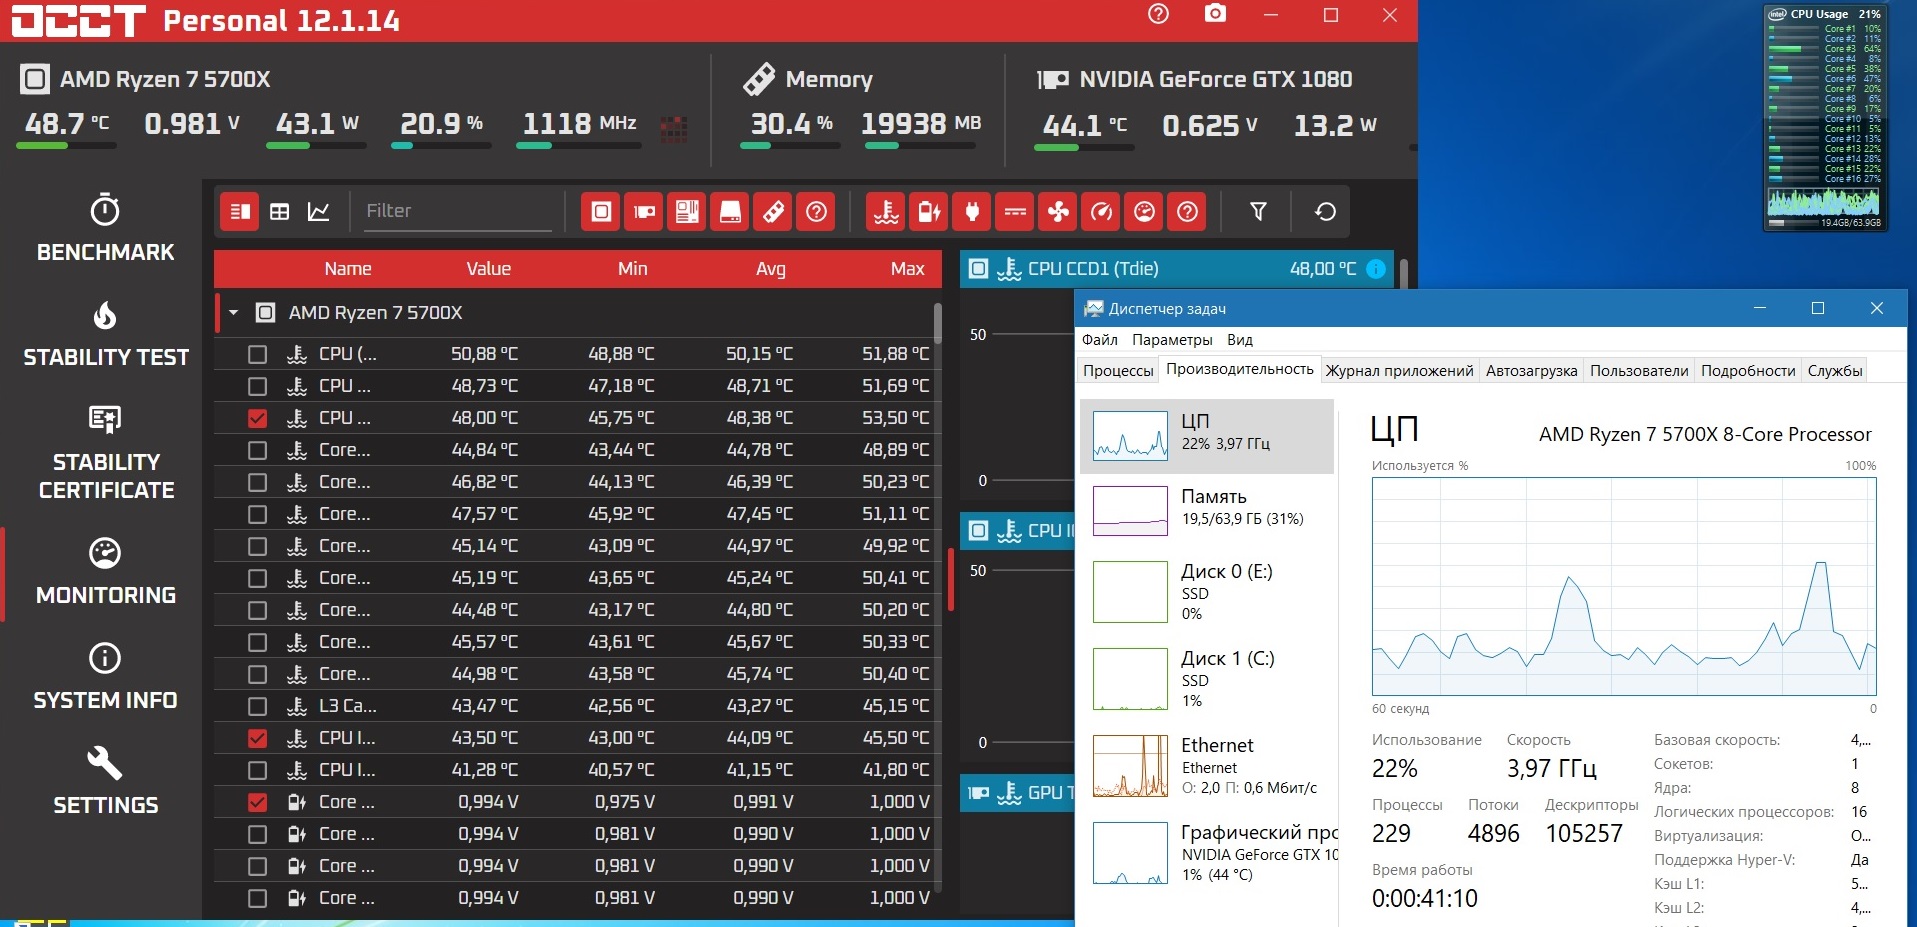Viewport: 1917px width, 927px height.
Task: Sort sensor table by Avg column
Action: point(770,269)
